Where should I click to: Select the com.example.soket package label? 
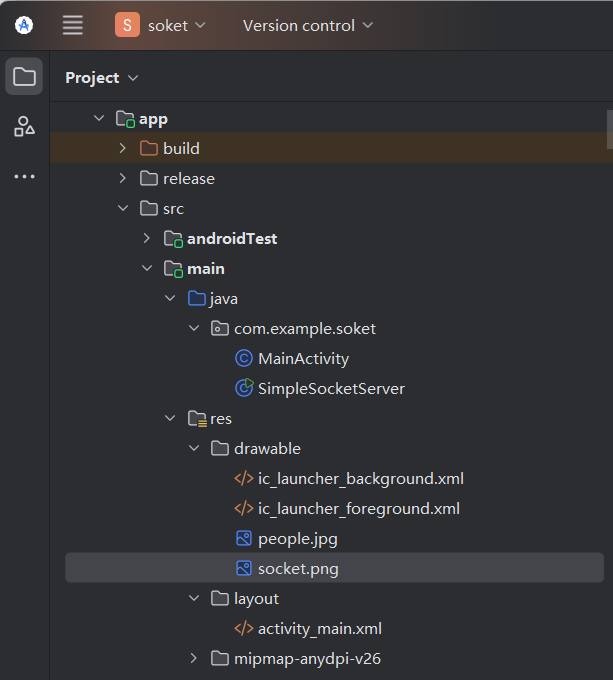point(305,329)
